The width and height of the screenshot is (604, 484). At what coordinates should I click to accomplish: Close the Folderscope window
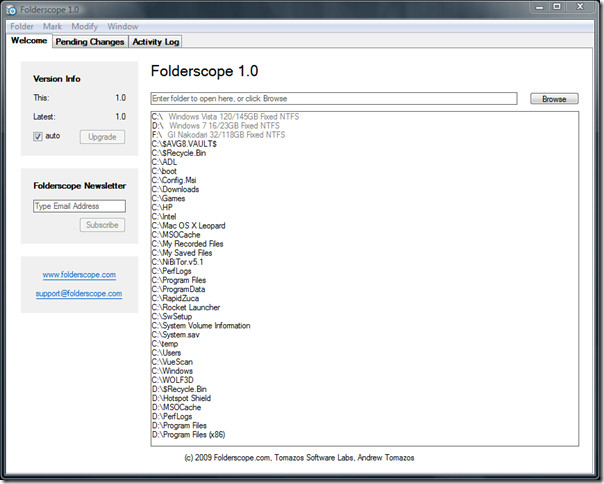[580, 7]
